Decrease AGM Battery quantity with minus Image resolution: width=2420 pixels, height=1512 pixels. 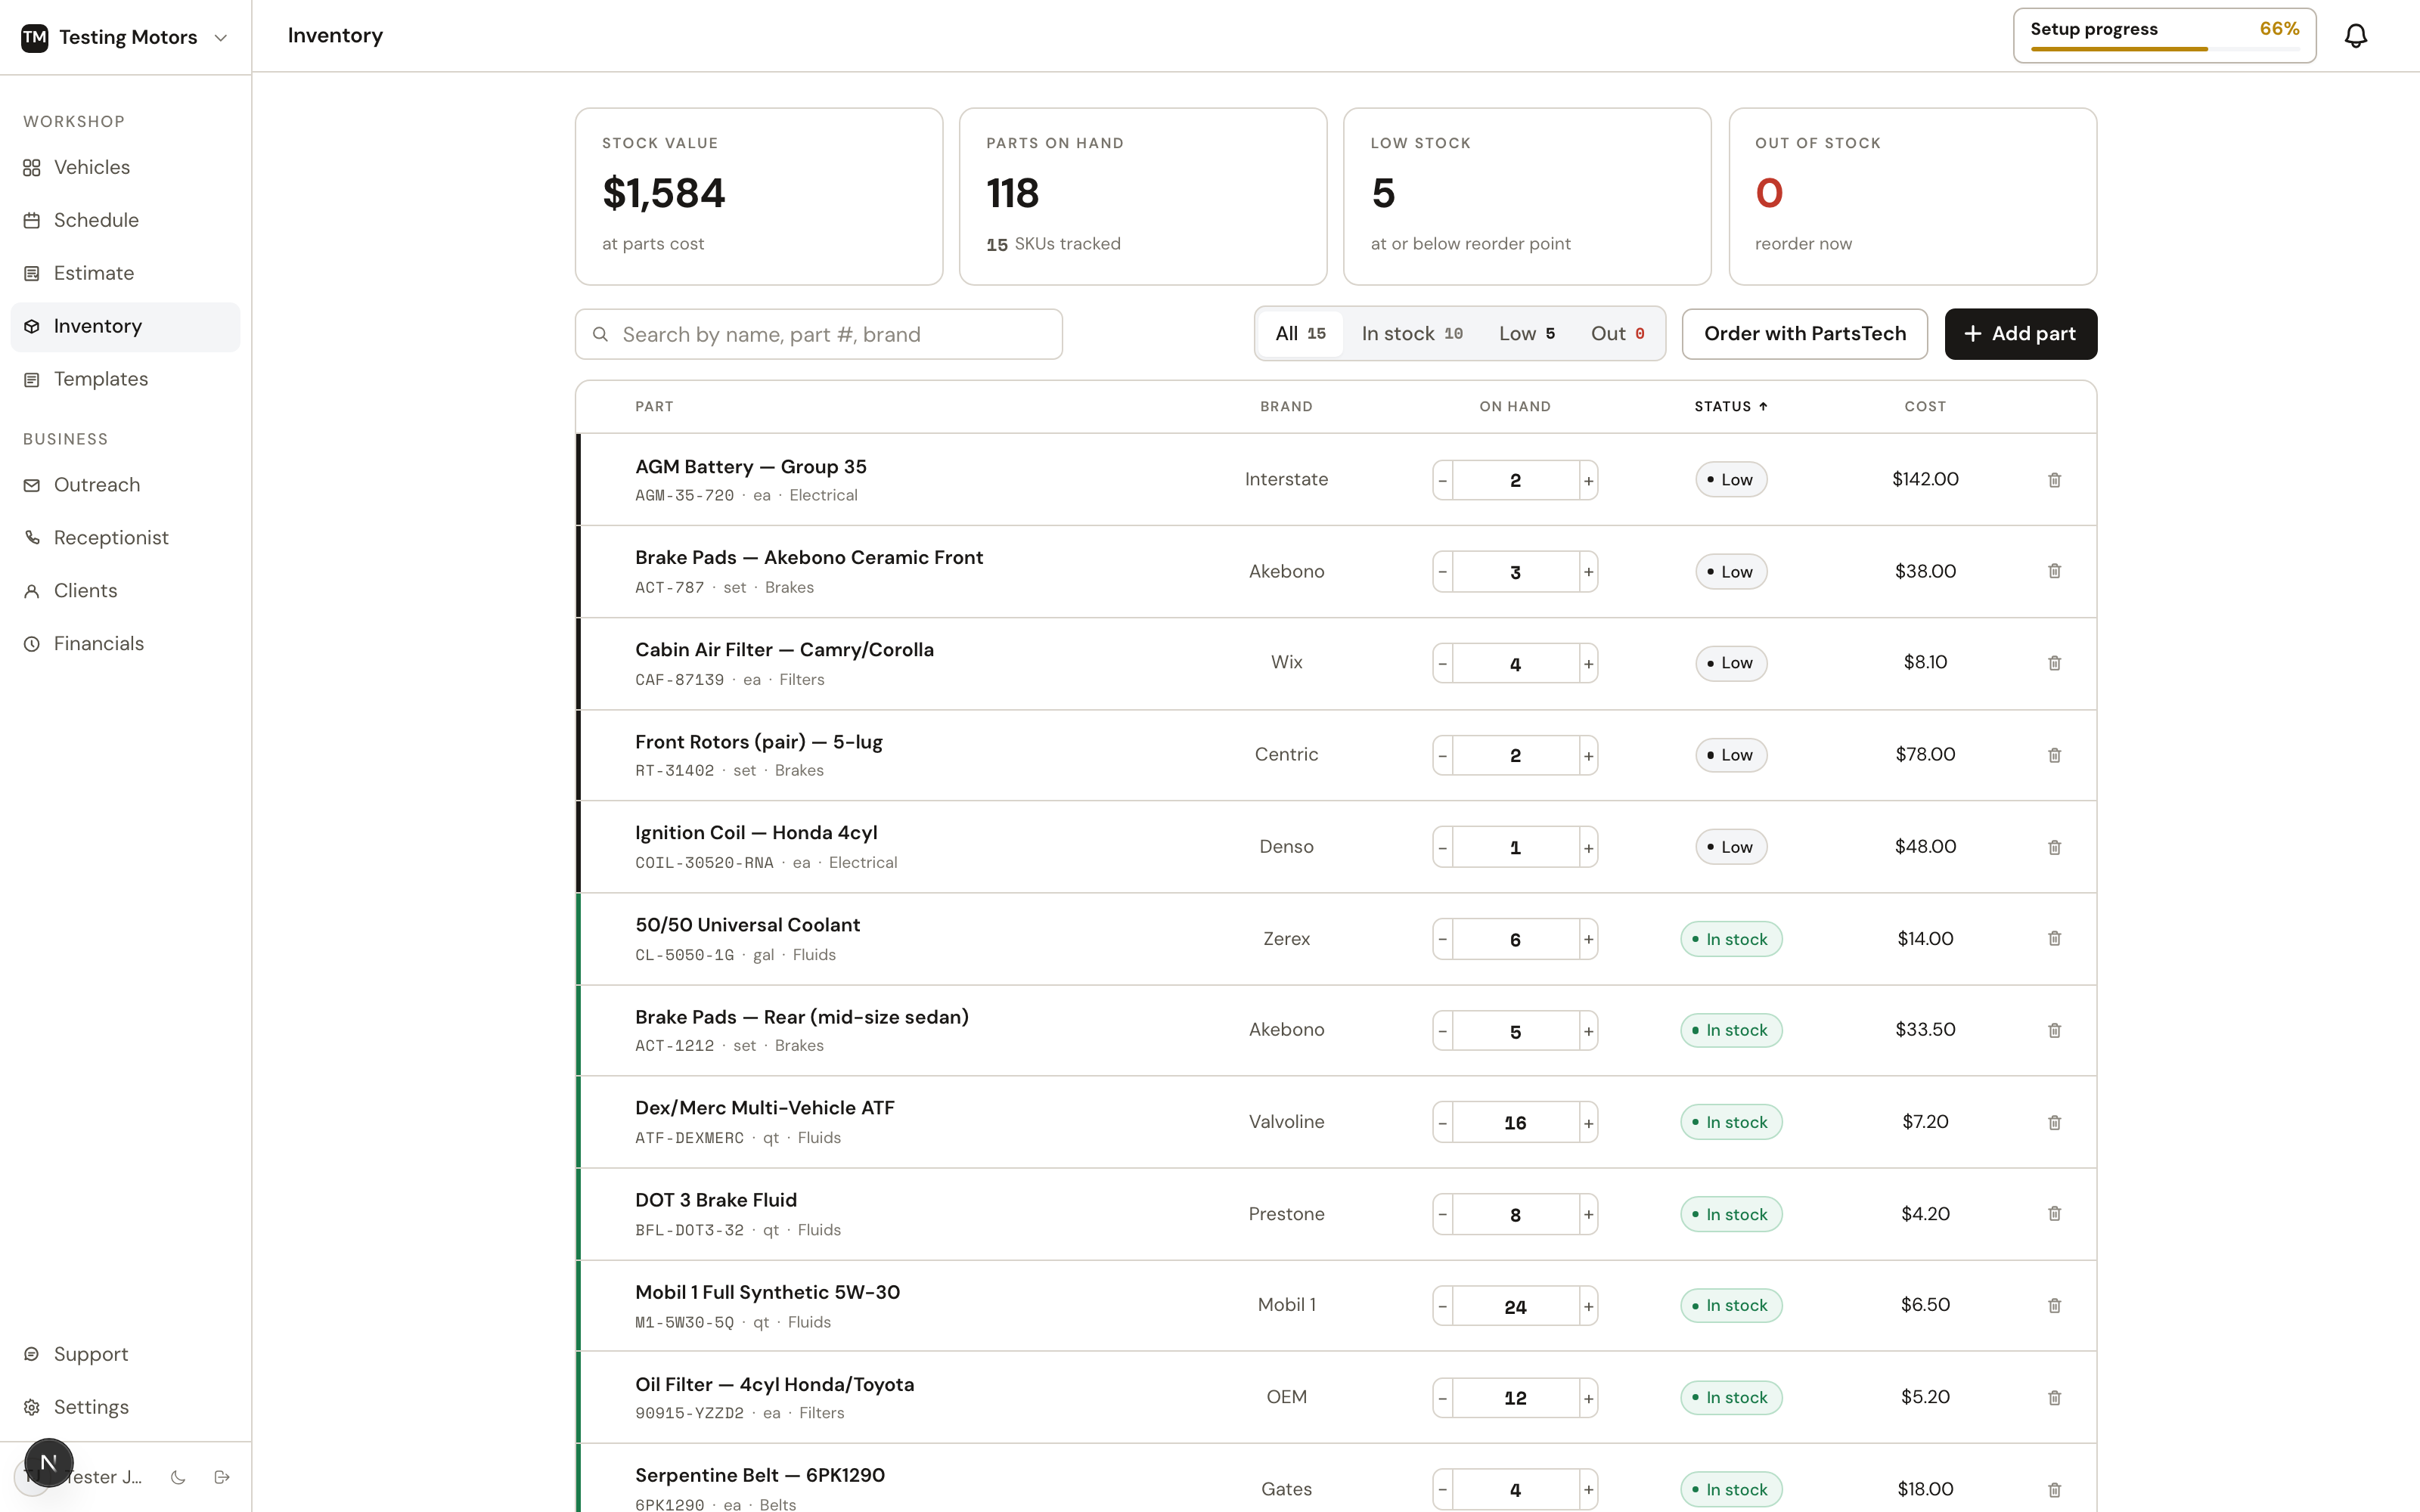click(x=1442, y=480)
